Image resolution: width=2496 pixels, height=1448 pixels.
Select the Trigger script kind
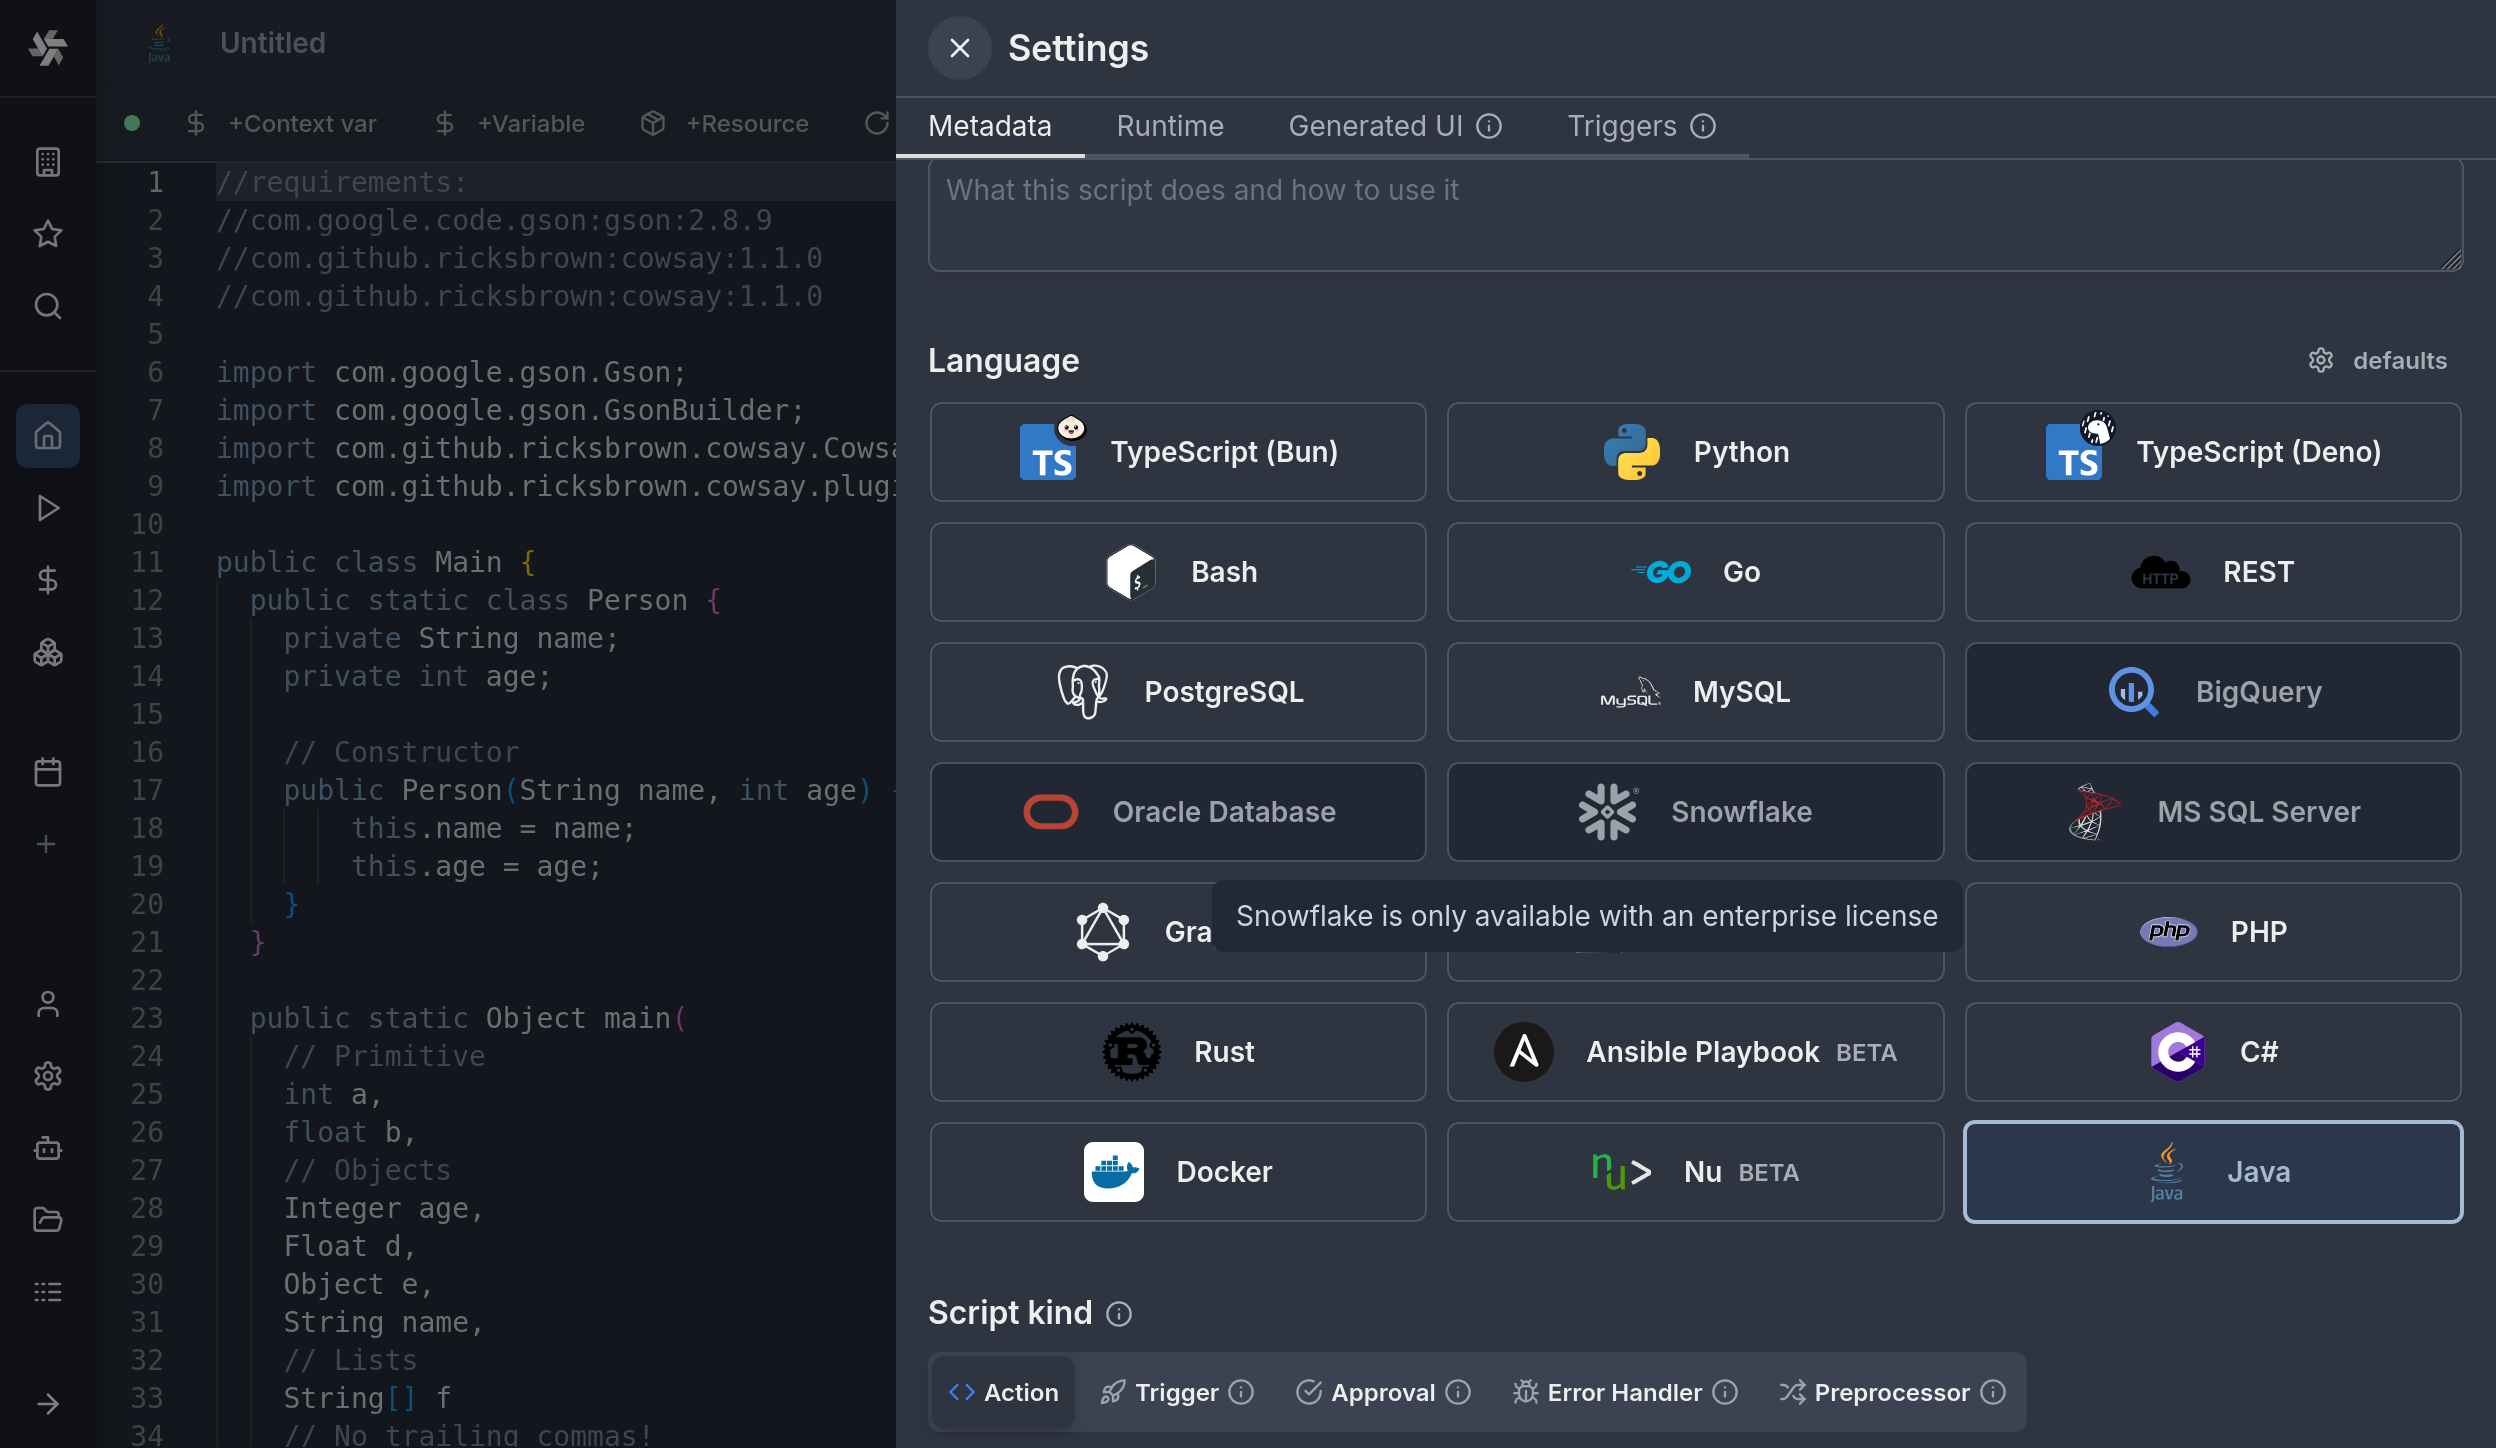(x=1176, y=1392)
